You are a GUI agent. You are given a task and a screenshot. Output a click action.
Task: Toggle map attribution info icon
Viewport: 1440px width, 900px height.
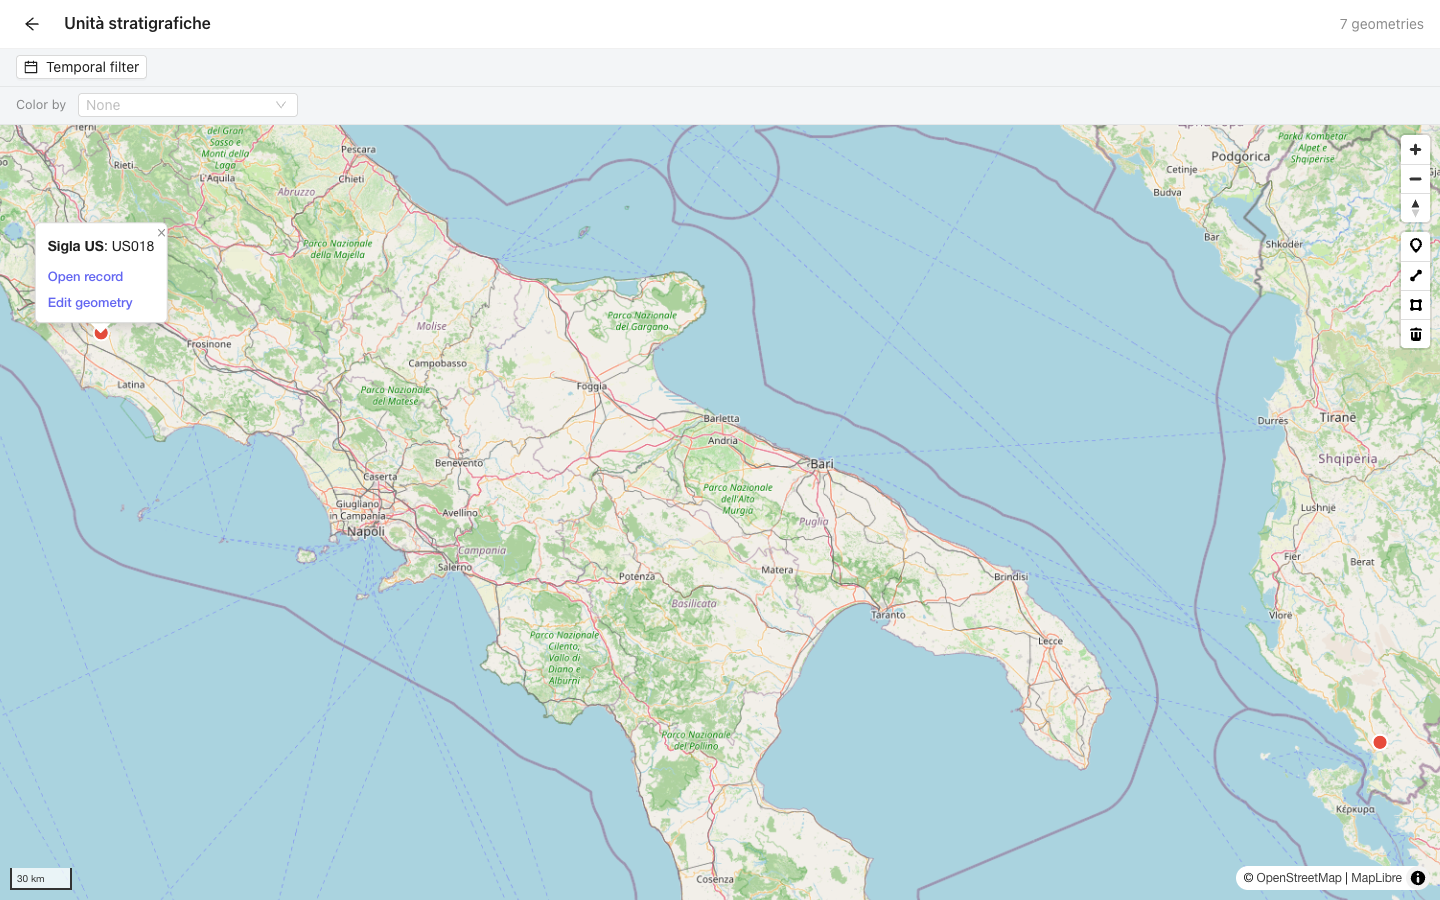tap(1418, 878)
